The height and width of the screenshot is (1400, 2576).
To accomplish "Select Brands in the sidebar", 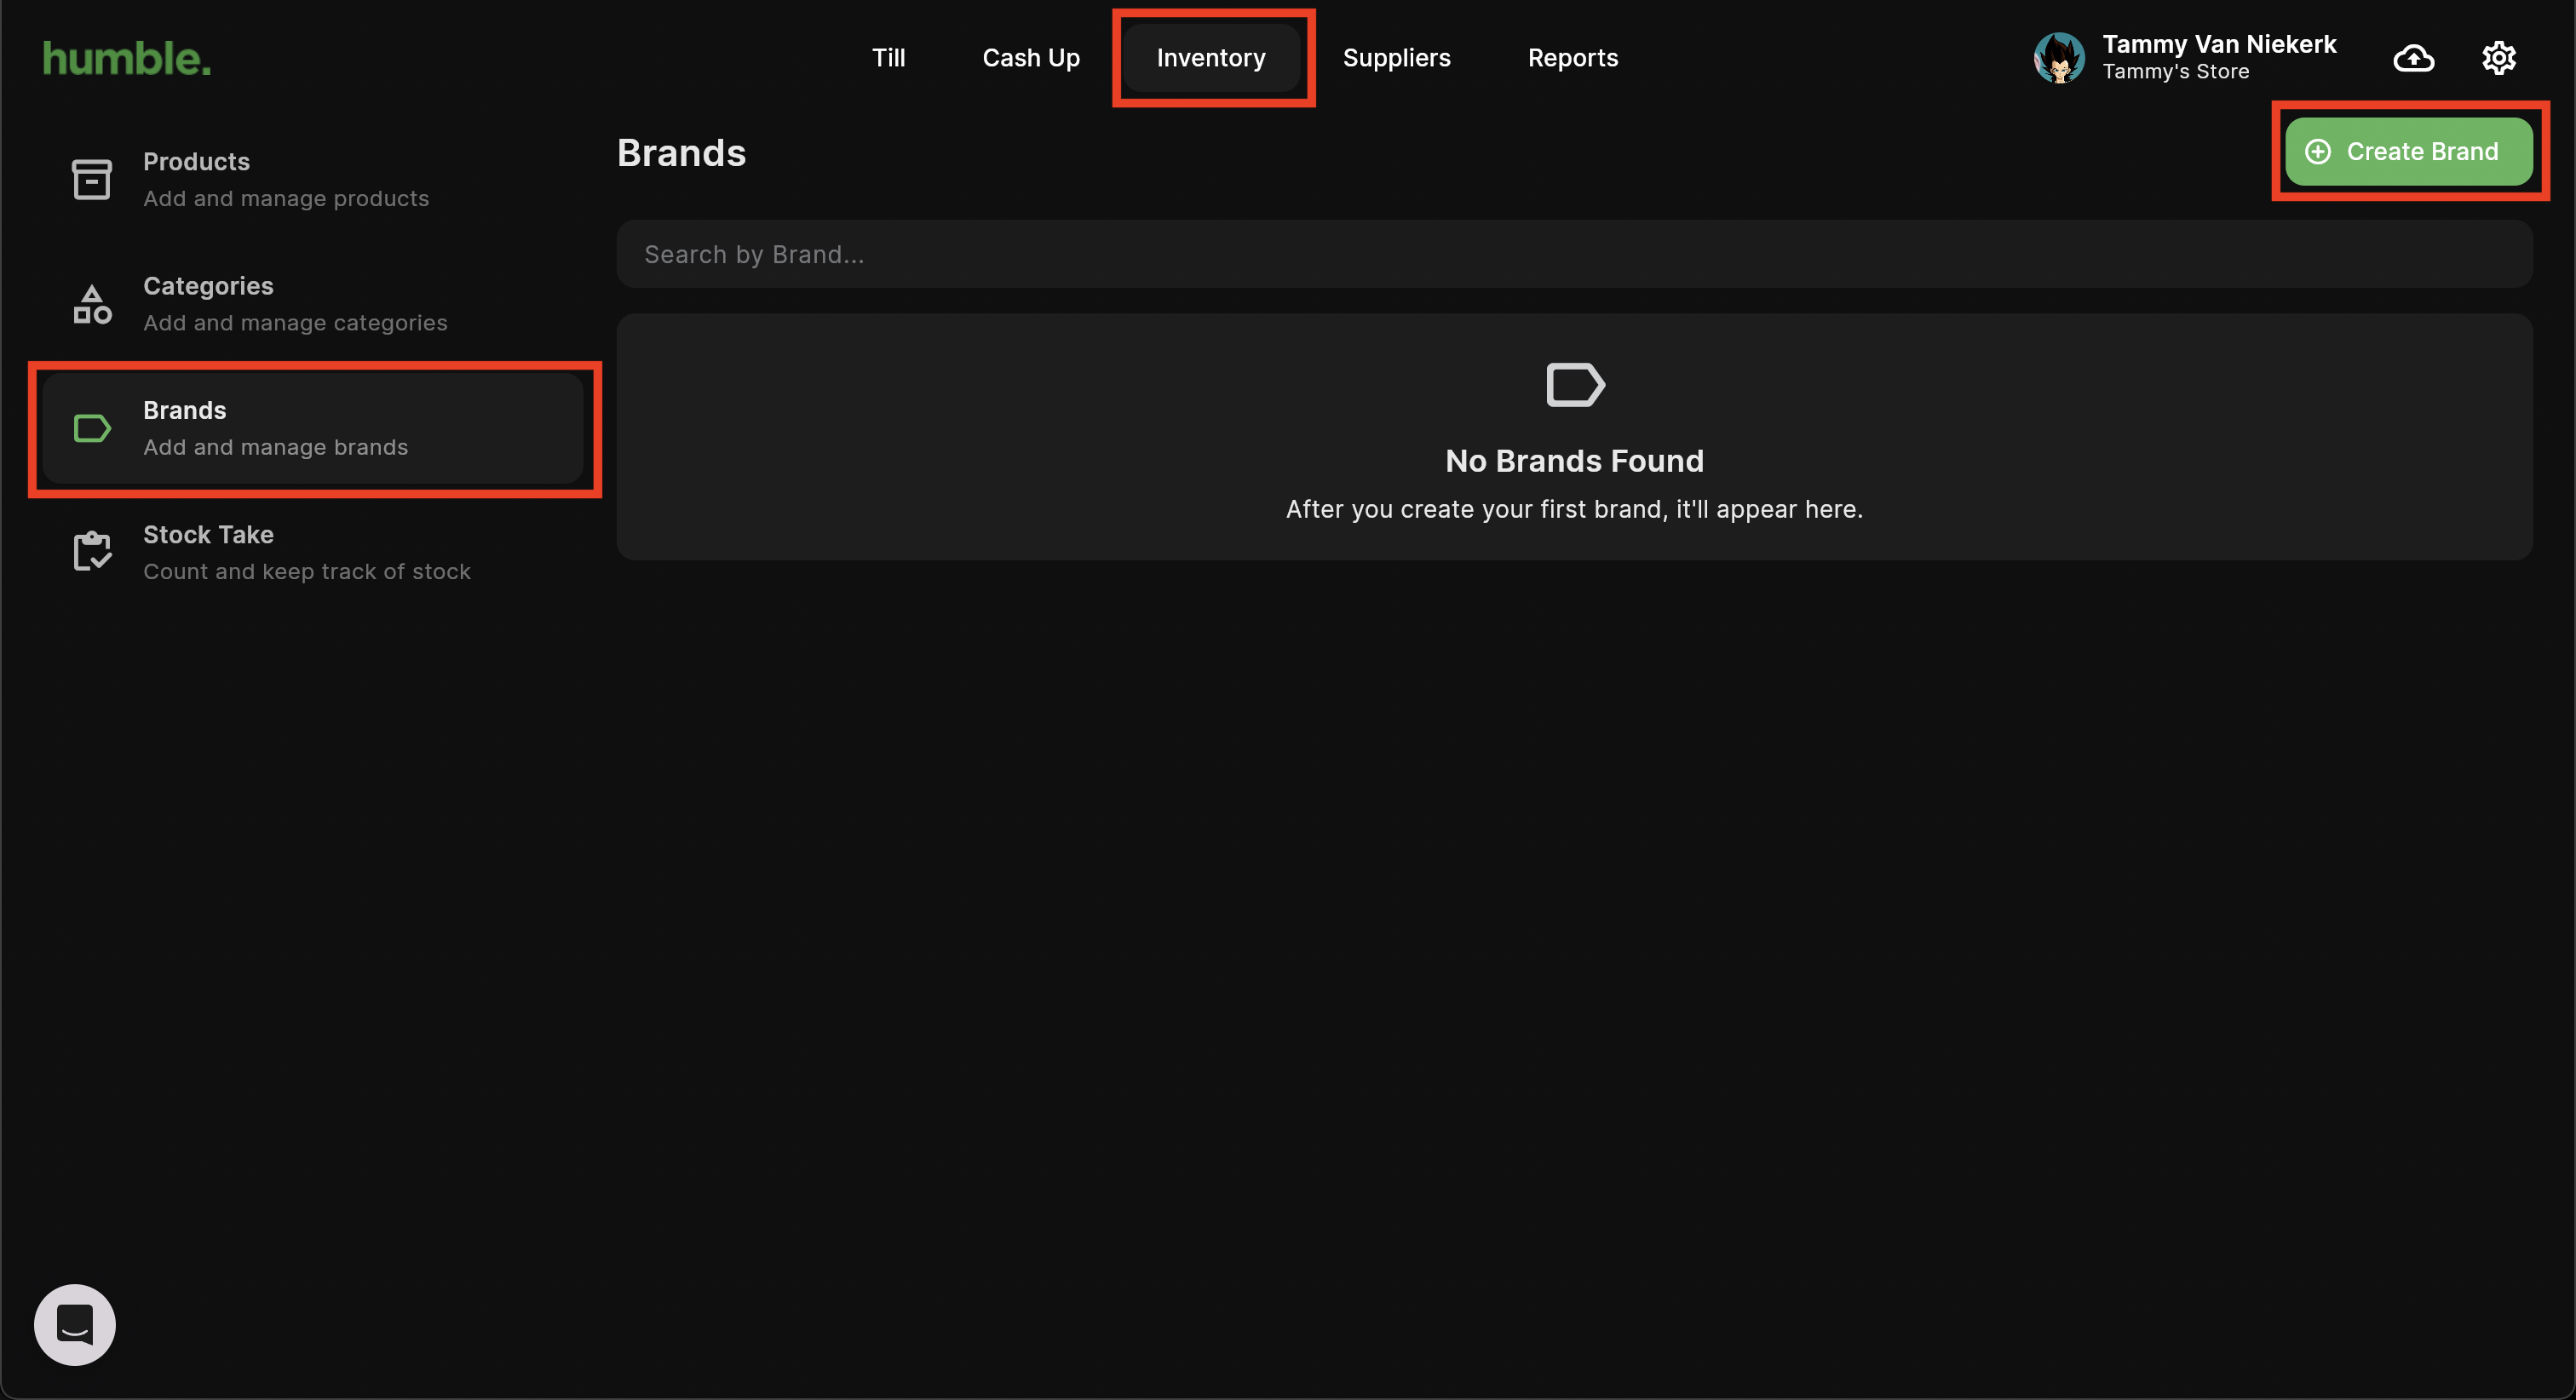I will point(312,429).
